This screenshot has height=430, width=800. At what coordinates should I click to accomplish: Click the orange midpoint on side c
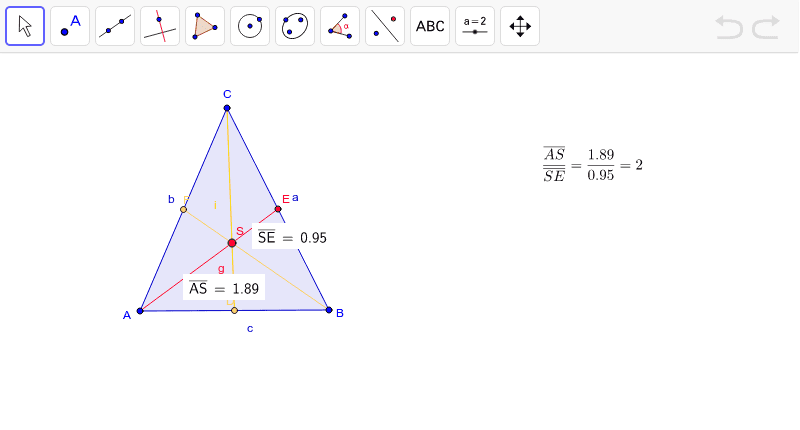click(x=234, y=310)
